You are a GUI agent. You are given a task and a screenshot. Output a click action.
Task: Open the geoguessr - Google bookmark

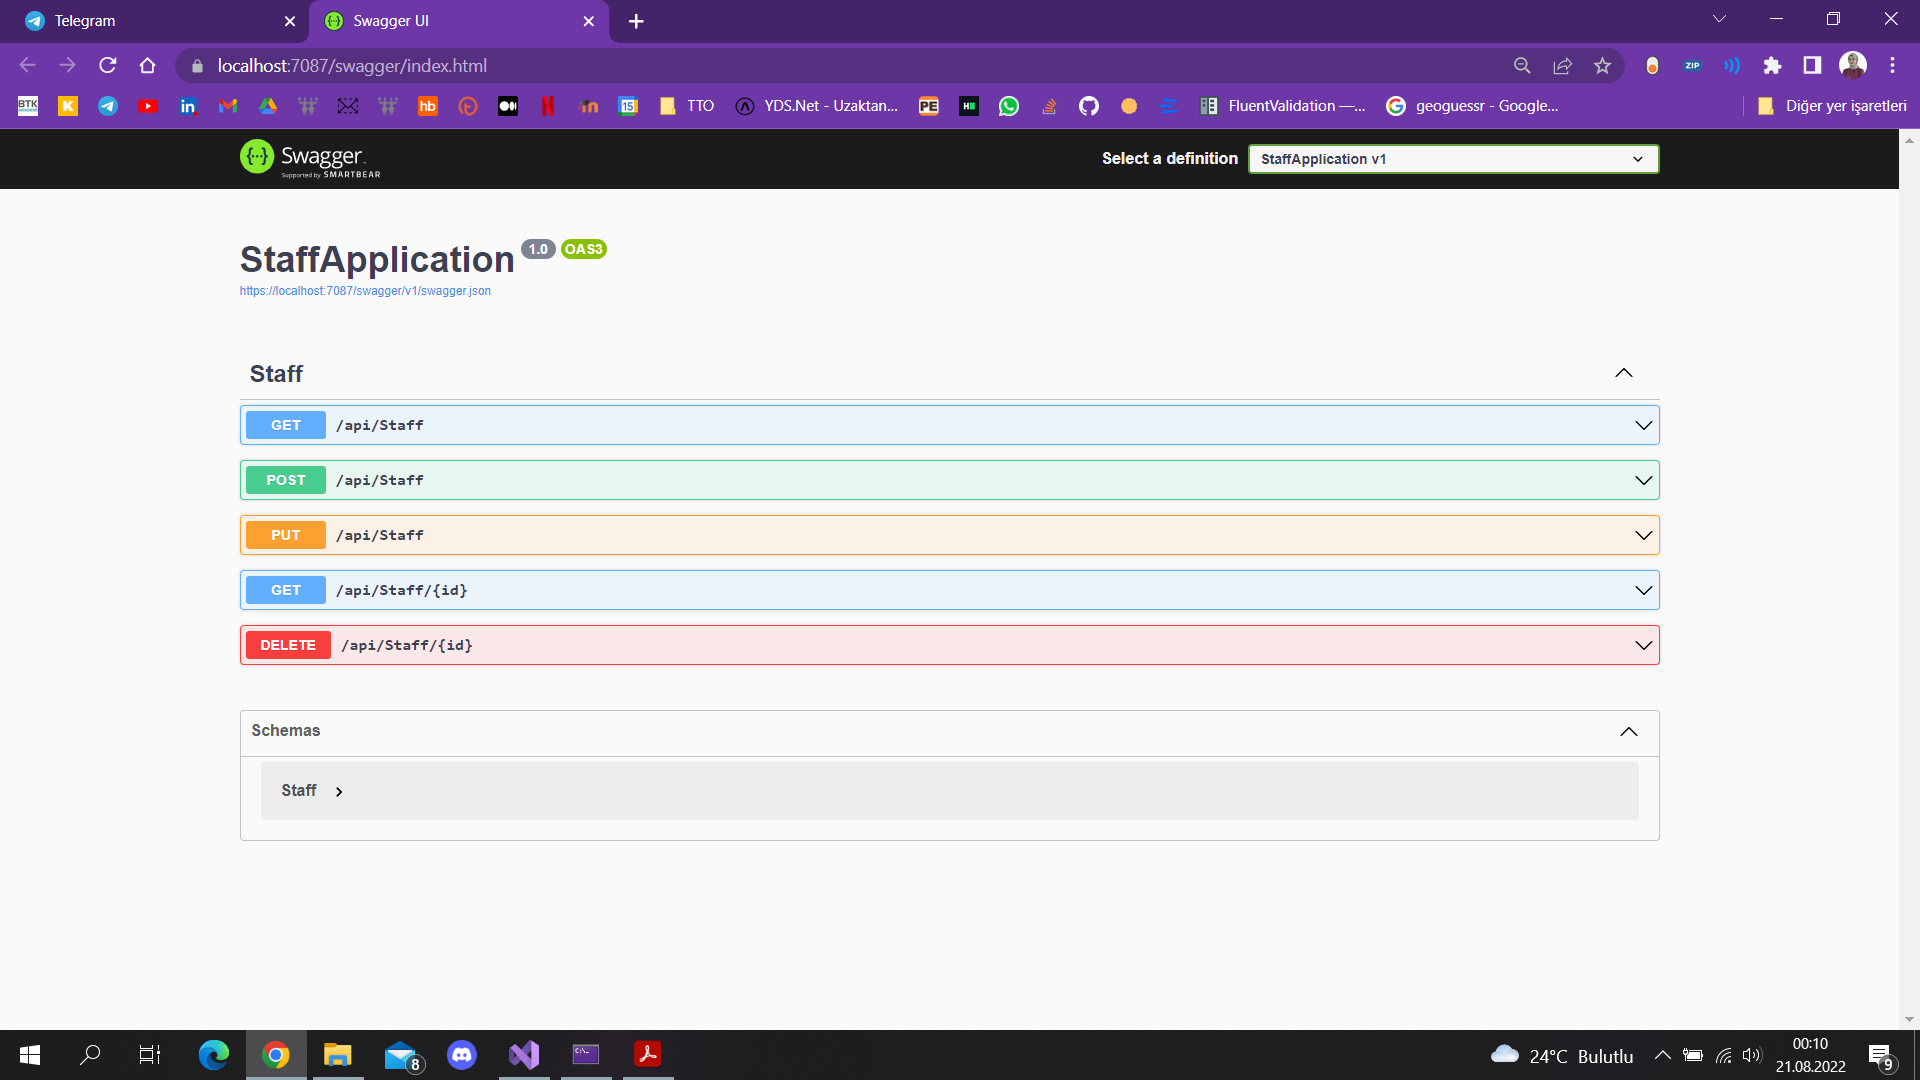point(1473,106)
